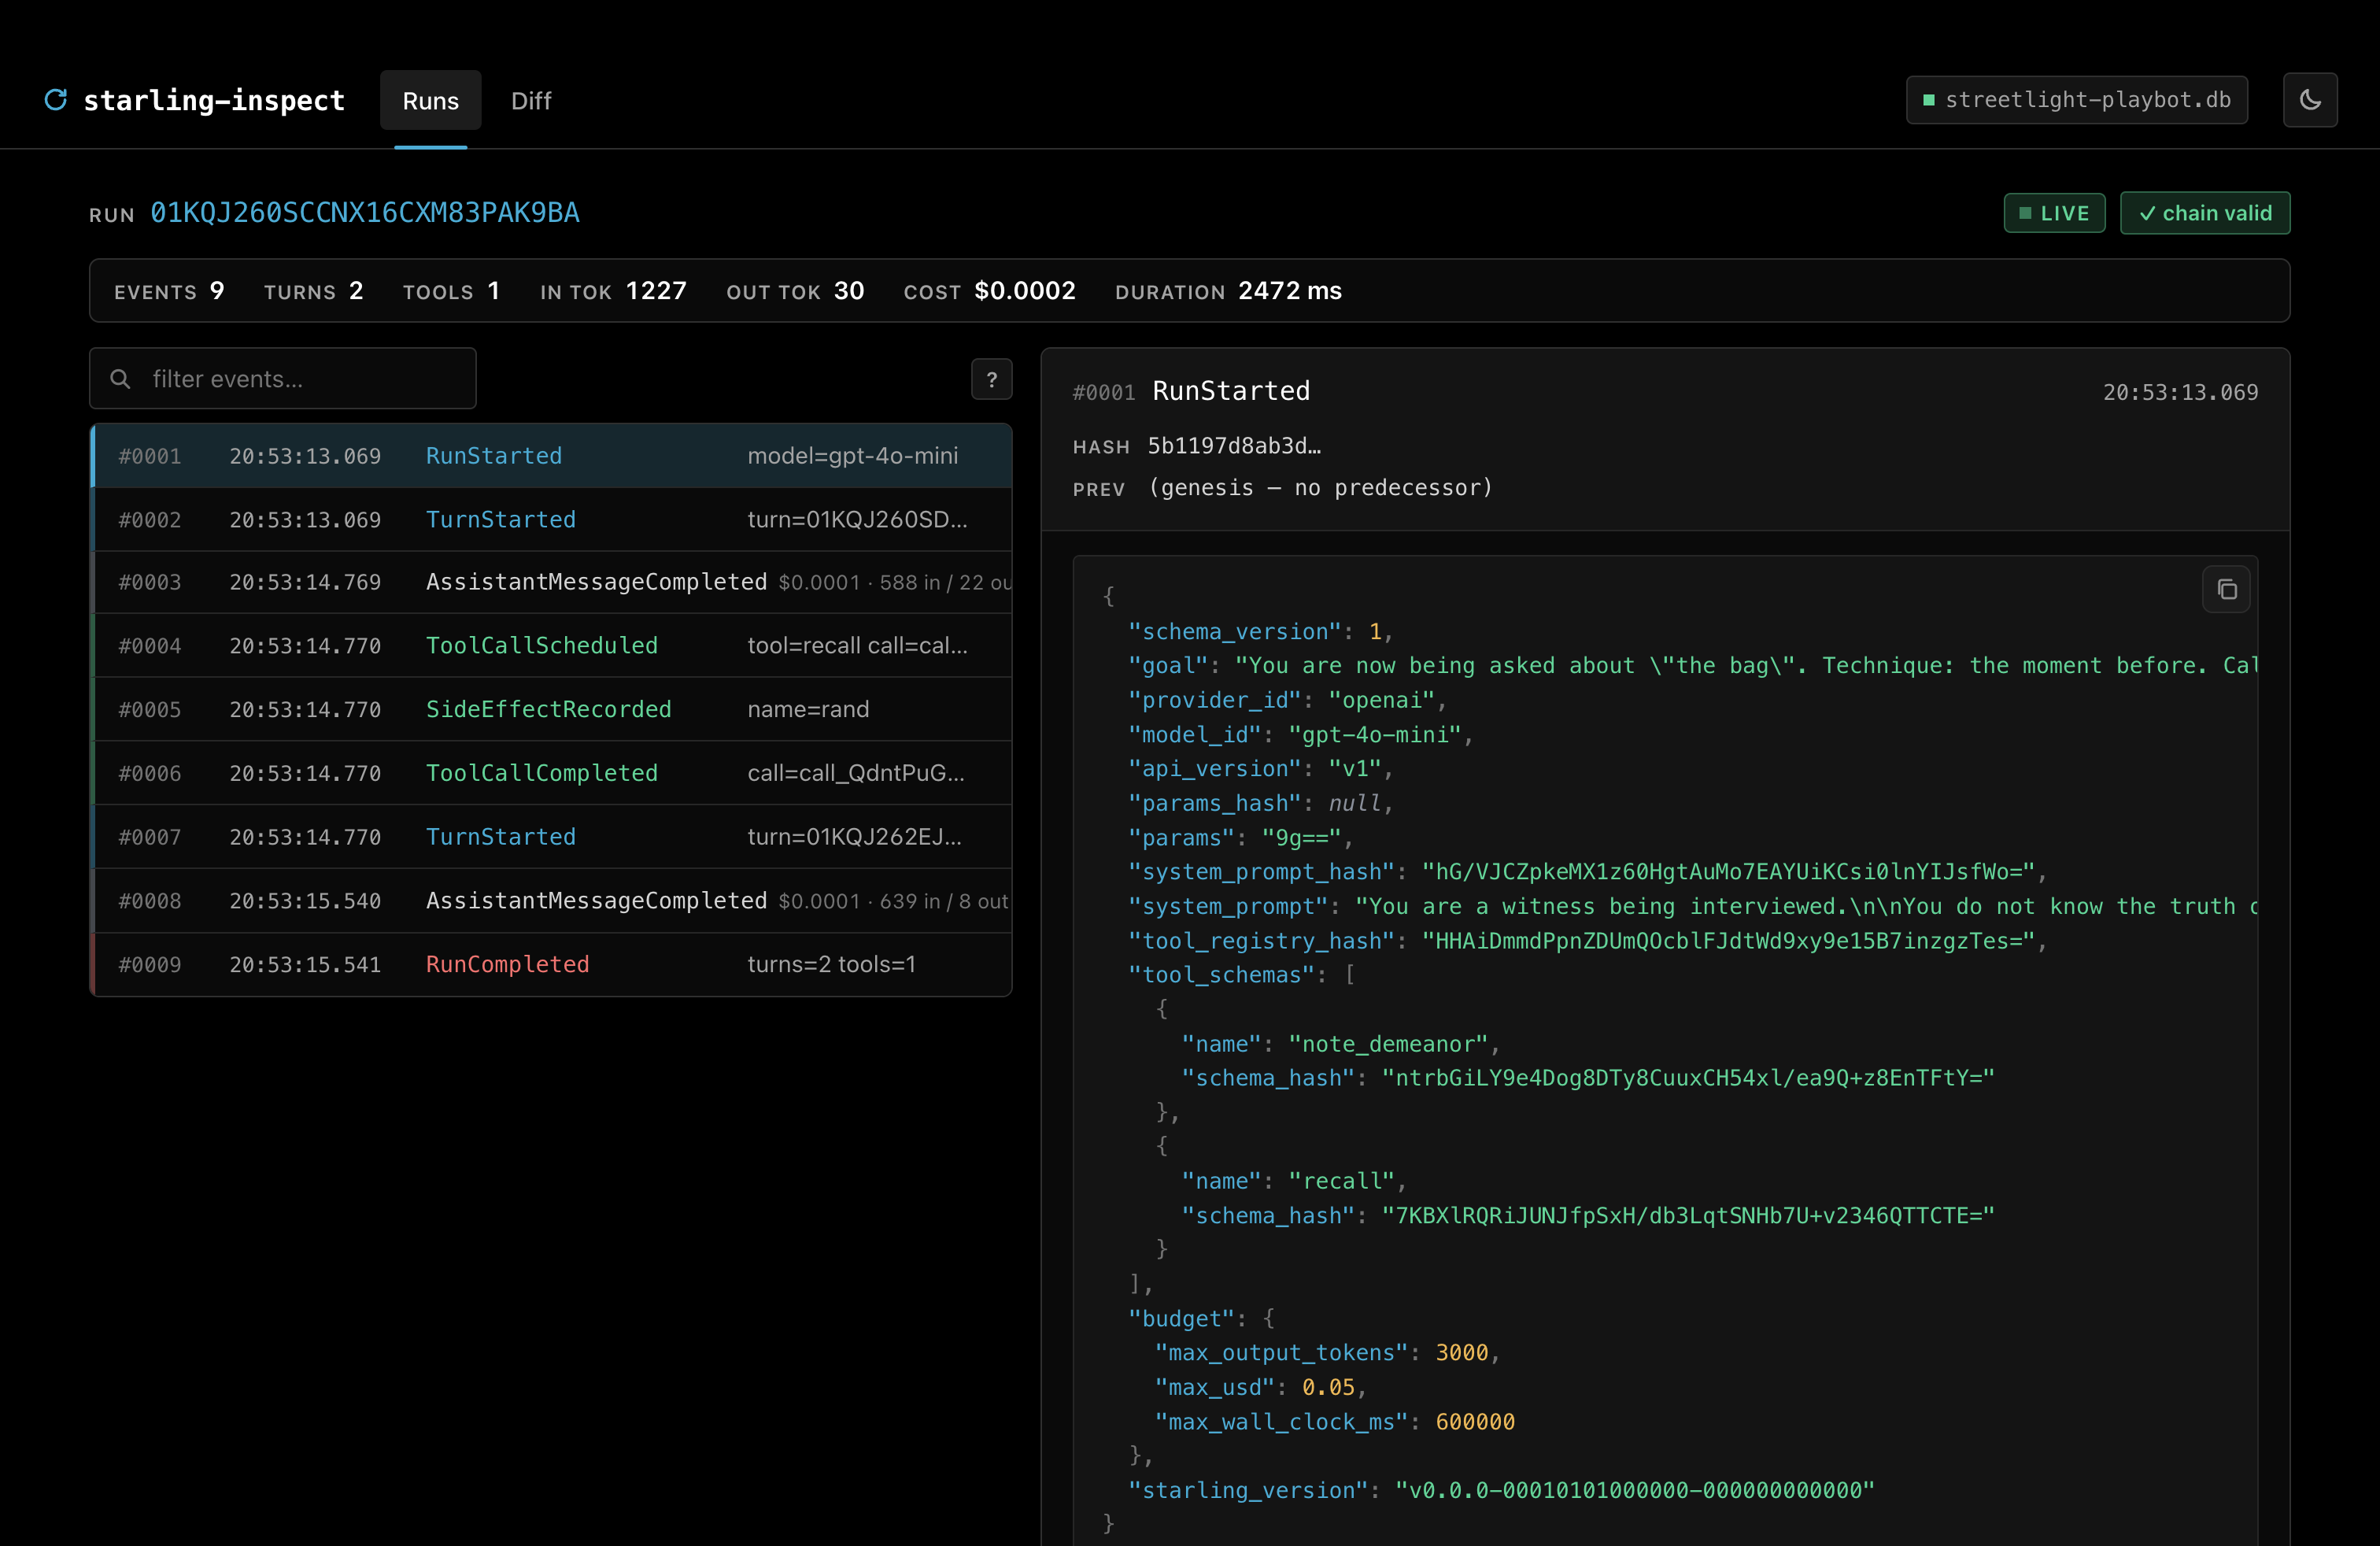Open the streetlight-playbot.db database selector
This screenshot has height=1546, width=2380.
2077,100
